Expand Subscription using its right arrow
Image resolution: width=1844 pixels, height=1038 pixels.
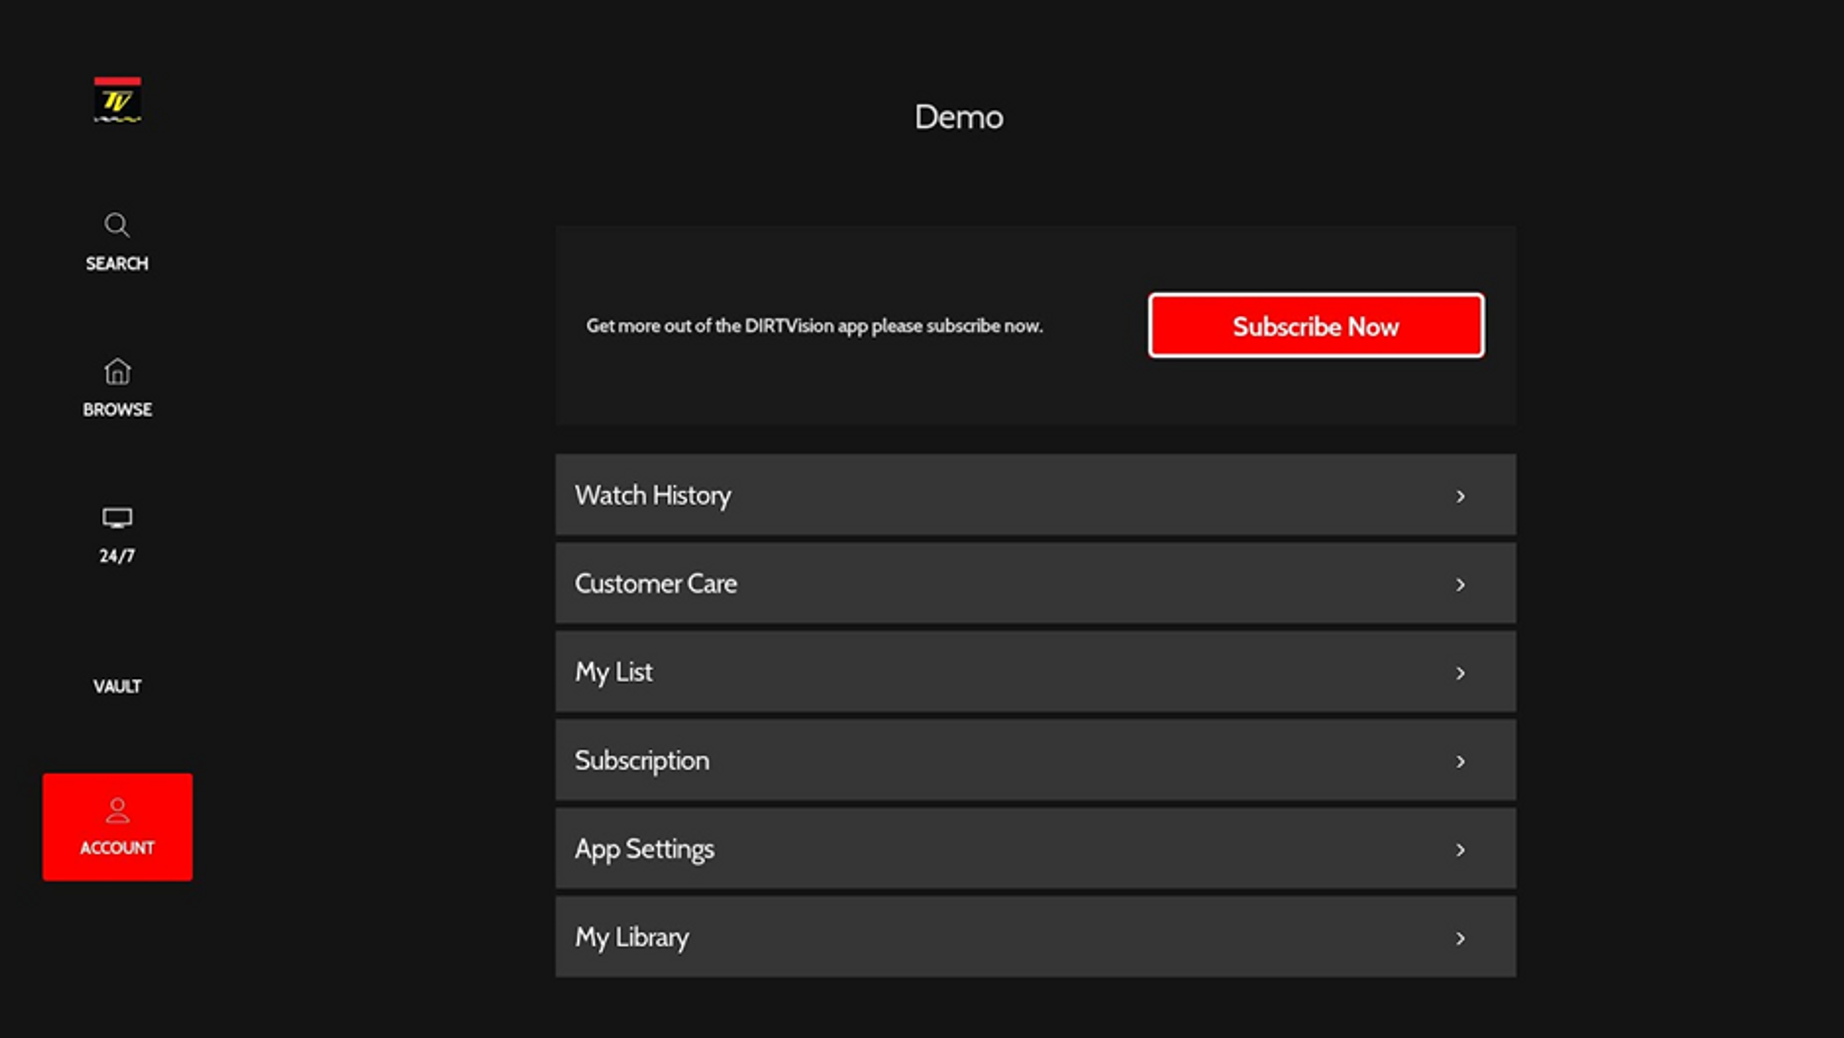coord(1460,761)
